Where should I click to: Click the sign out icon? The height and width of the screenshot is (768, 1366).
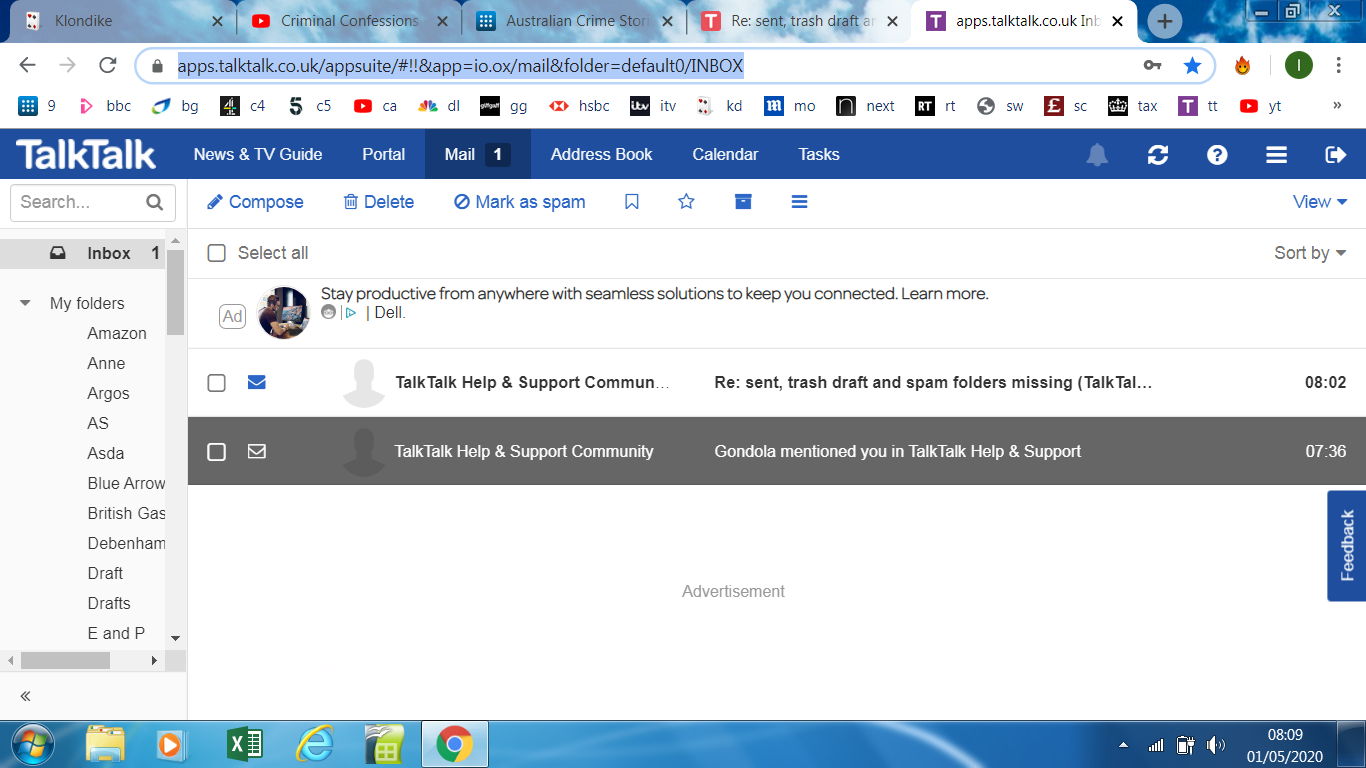point(1335,154)
